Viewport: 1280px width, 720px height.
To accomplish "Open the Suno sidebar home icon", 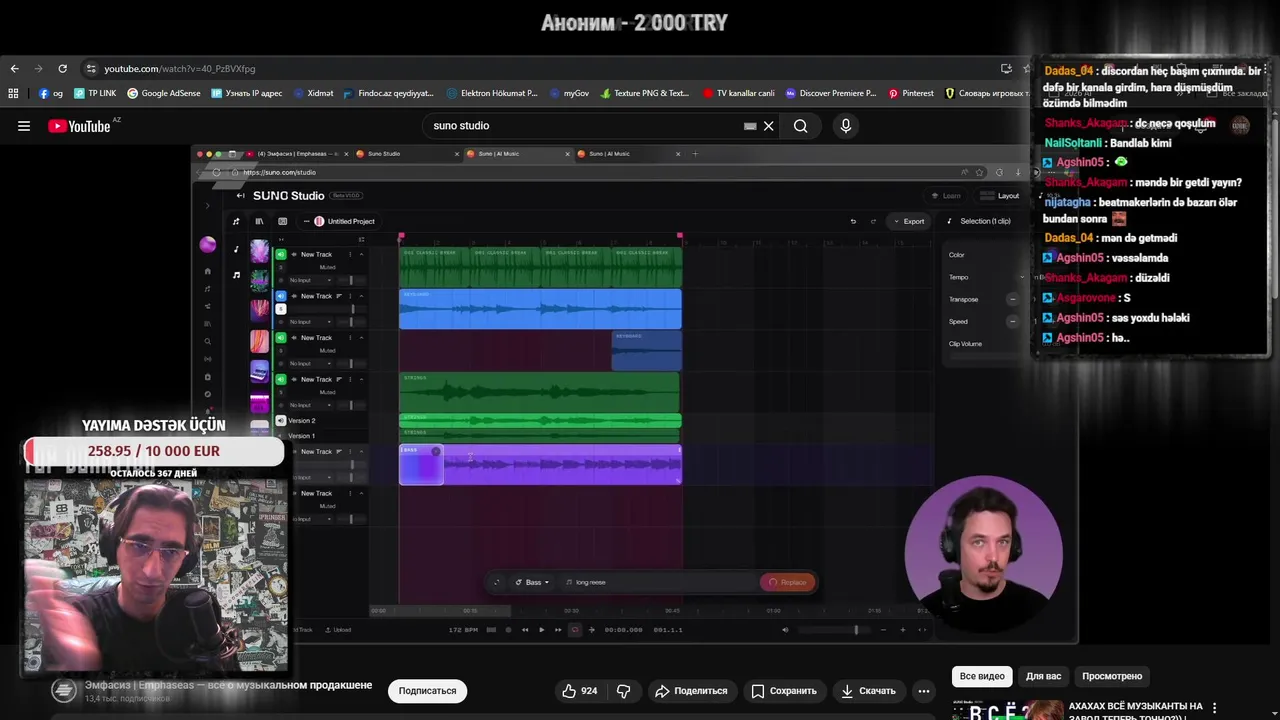I will pos(208,271).
